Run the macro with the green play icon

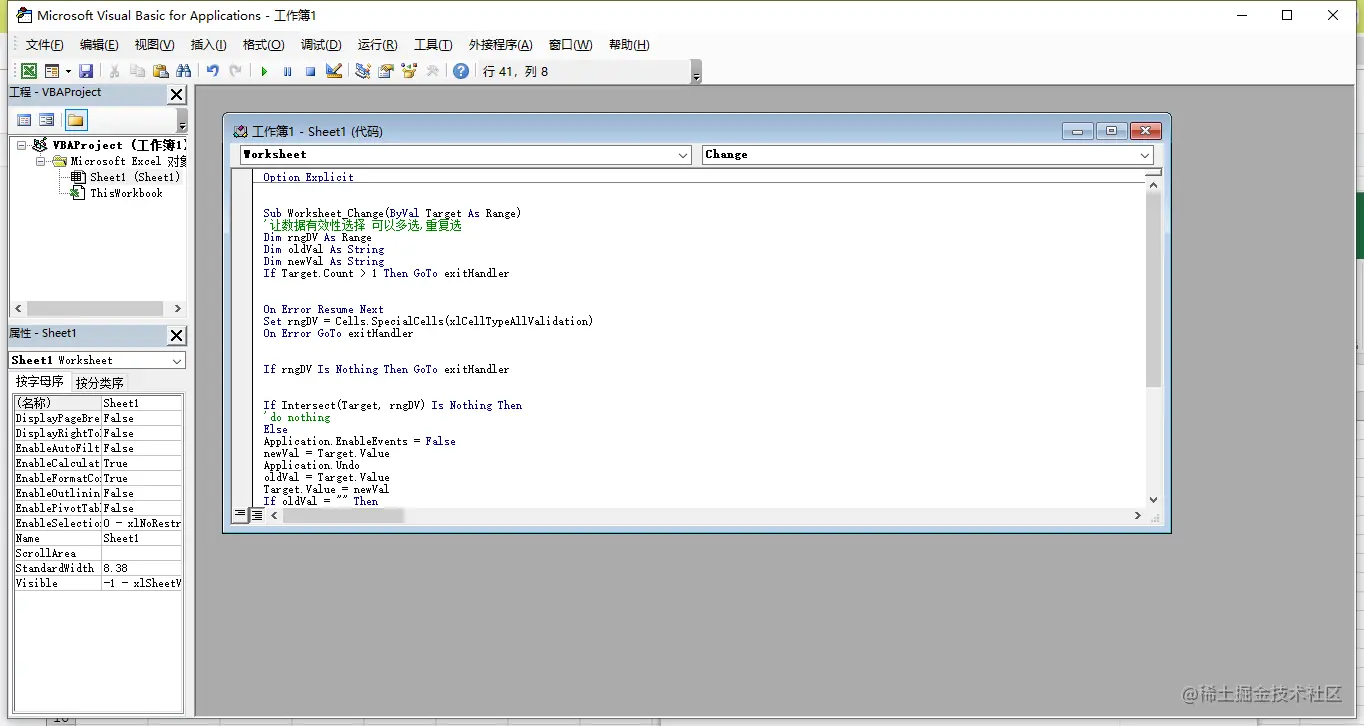(x=264, y=71)
